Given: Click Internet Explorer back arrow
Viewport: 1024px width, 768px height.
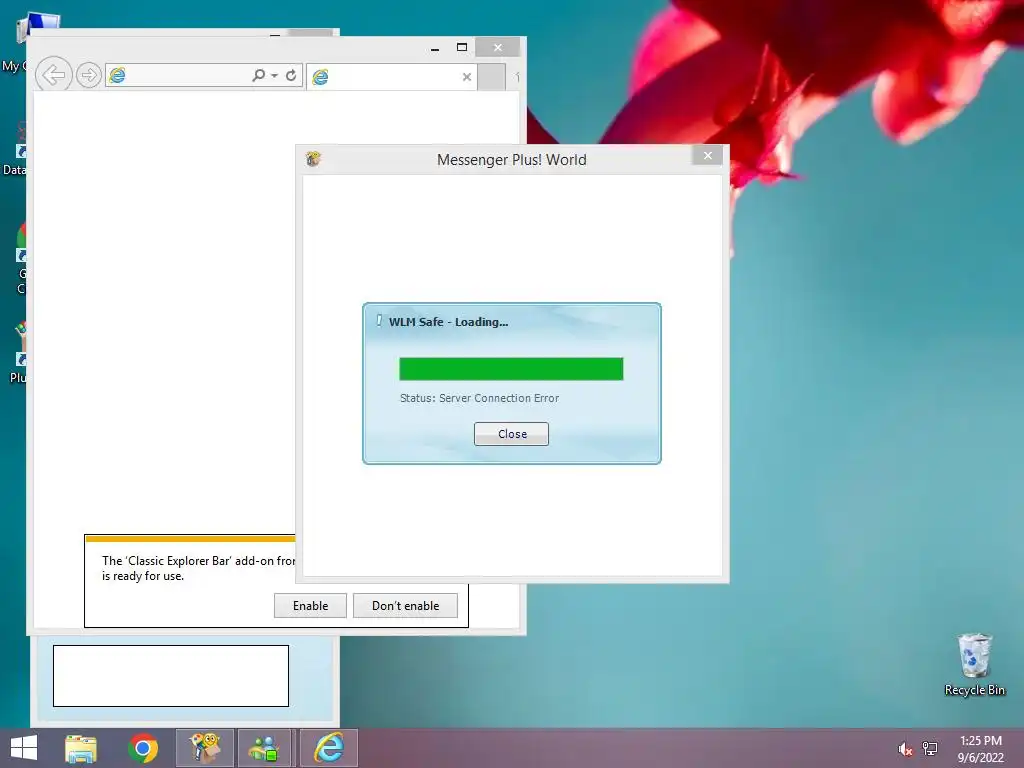Looking at the screenshot, I should pos(53,75).
